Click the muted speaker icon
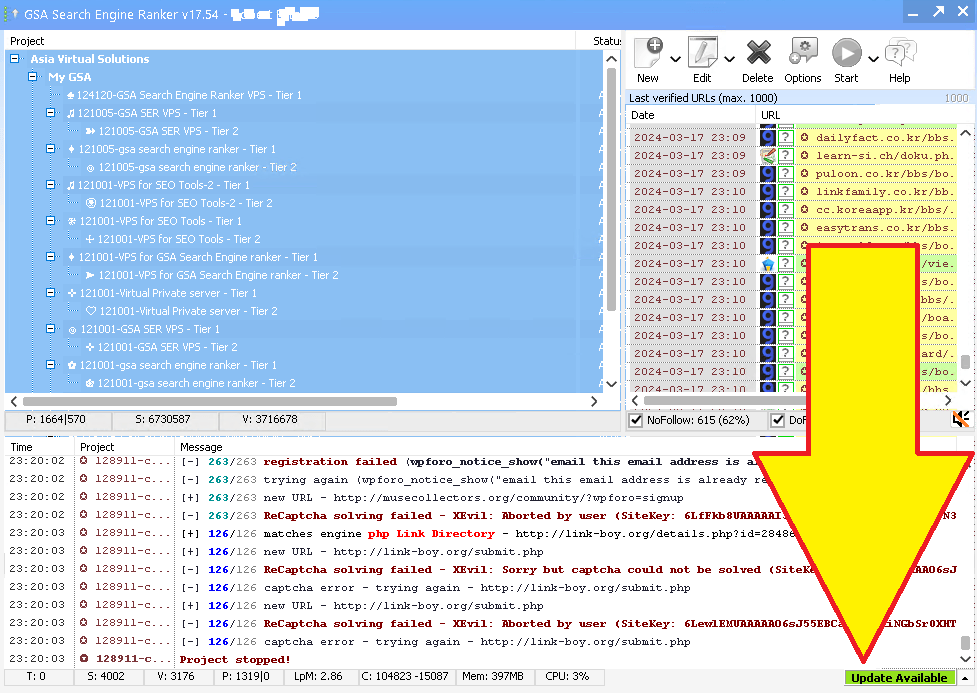 [x=960, y=419]
